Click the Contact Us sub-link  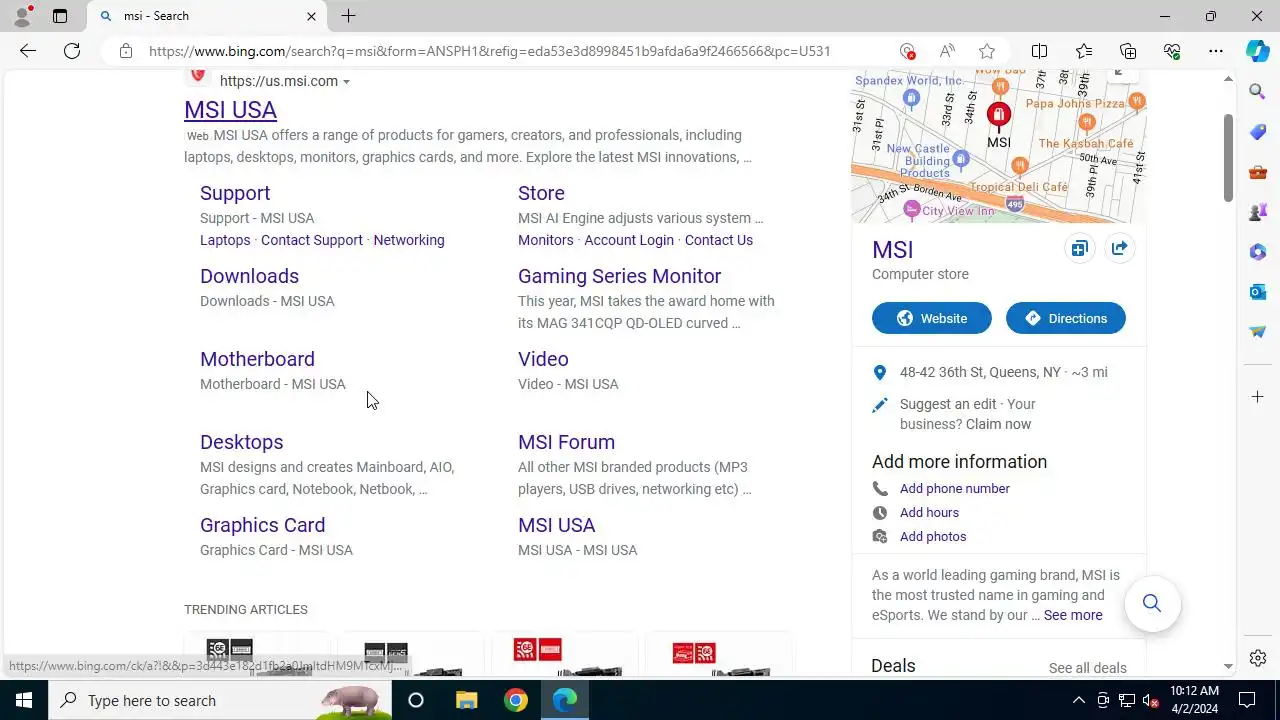pos(719,240)
